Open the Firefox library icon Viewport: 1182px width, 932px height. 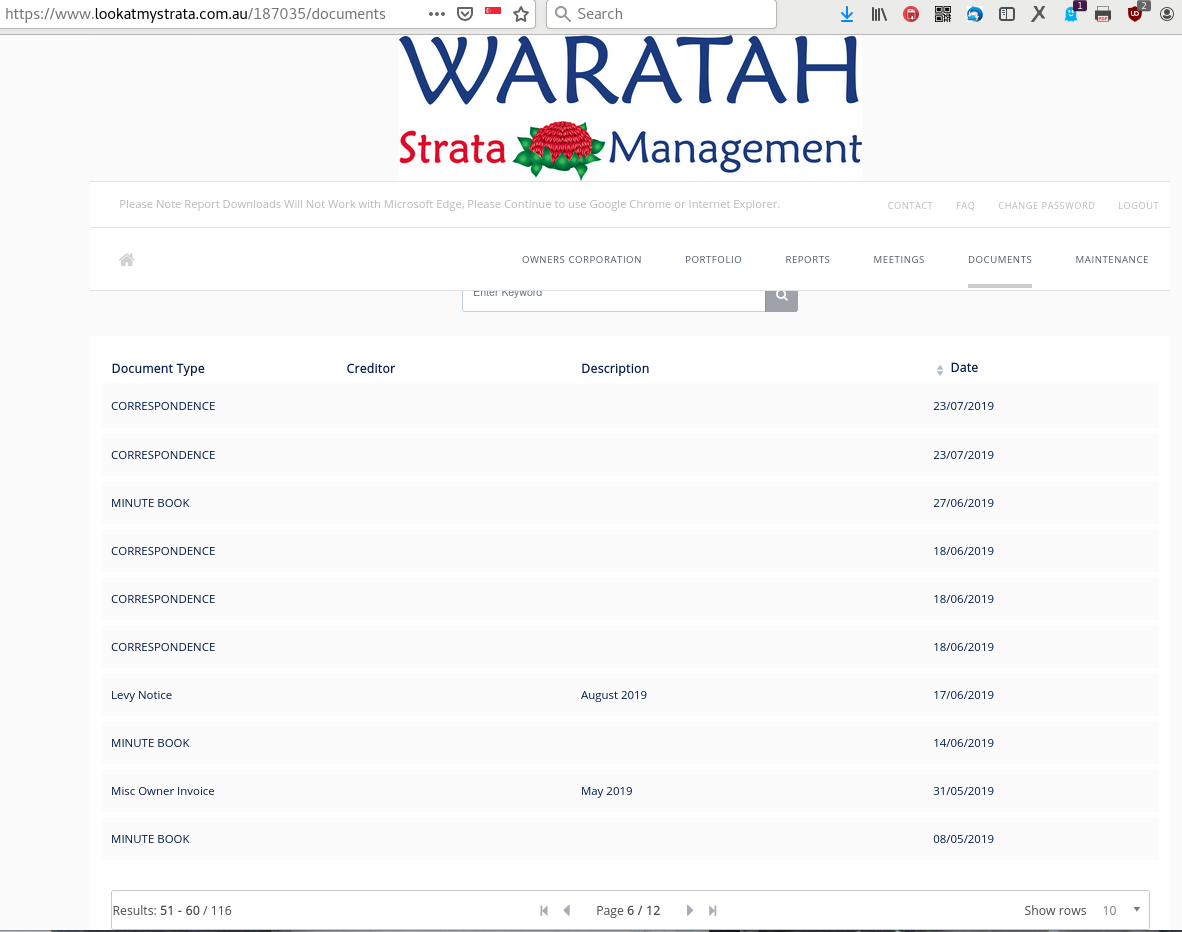[x=879, y=14]
